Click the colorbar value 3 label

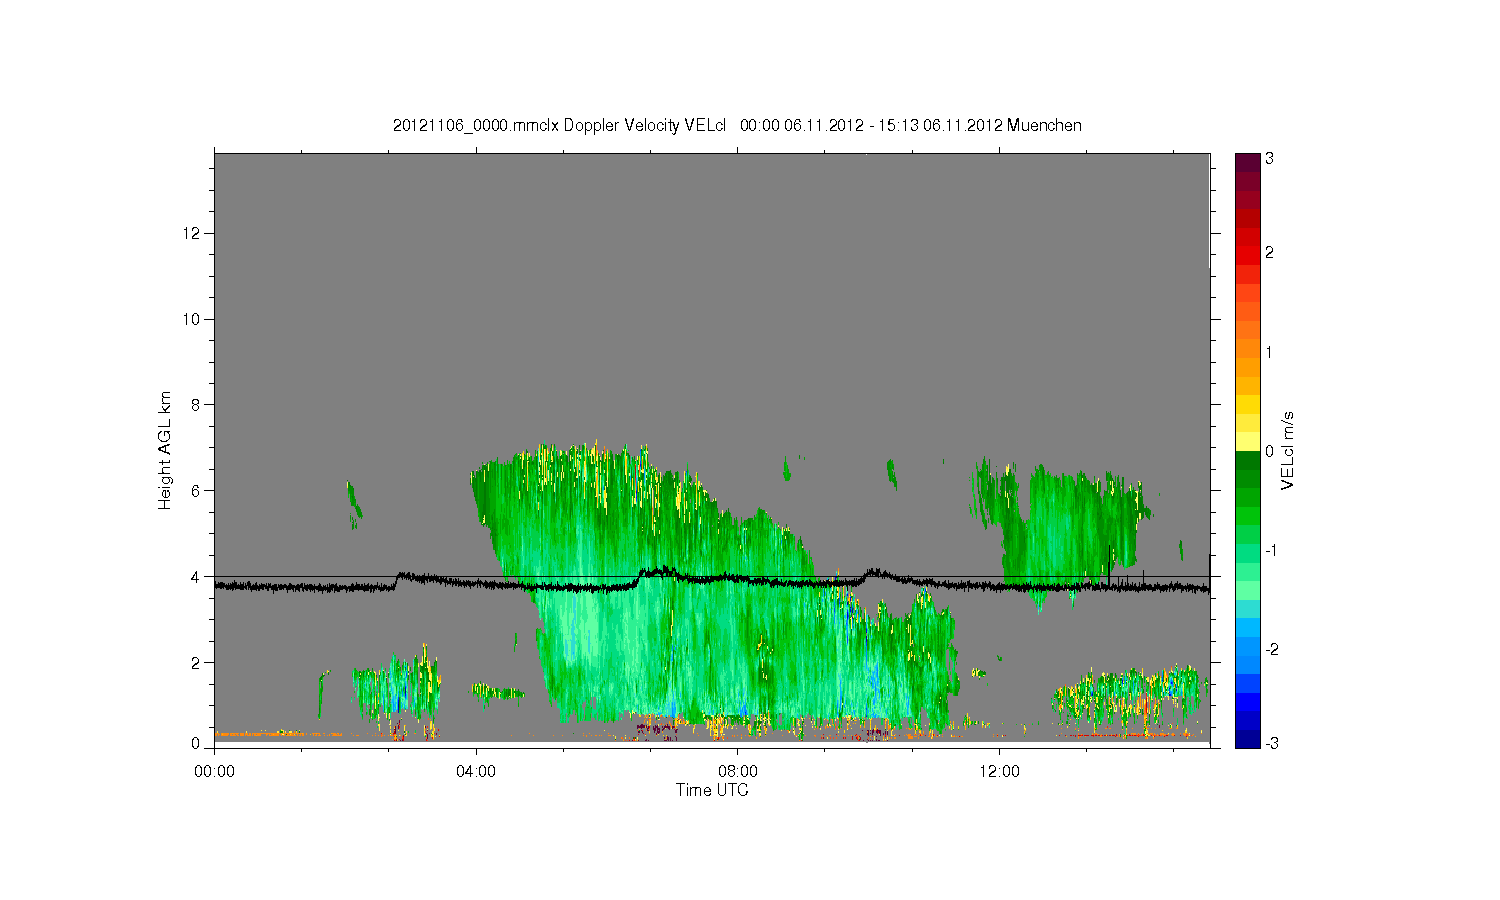1269,158
